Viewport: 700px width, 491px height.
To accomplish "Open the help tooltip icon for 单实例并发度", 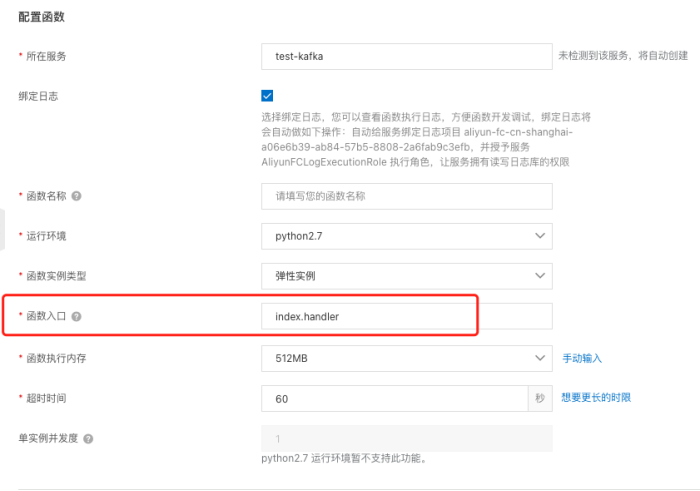I will pos(89,439).
